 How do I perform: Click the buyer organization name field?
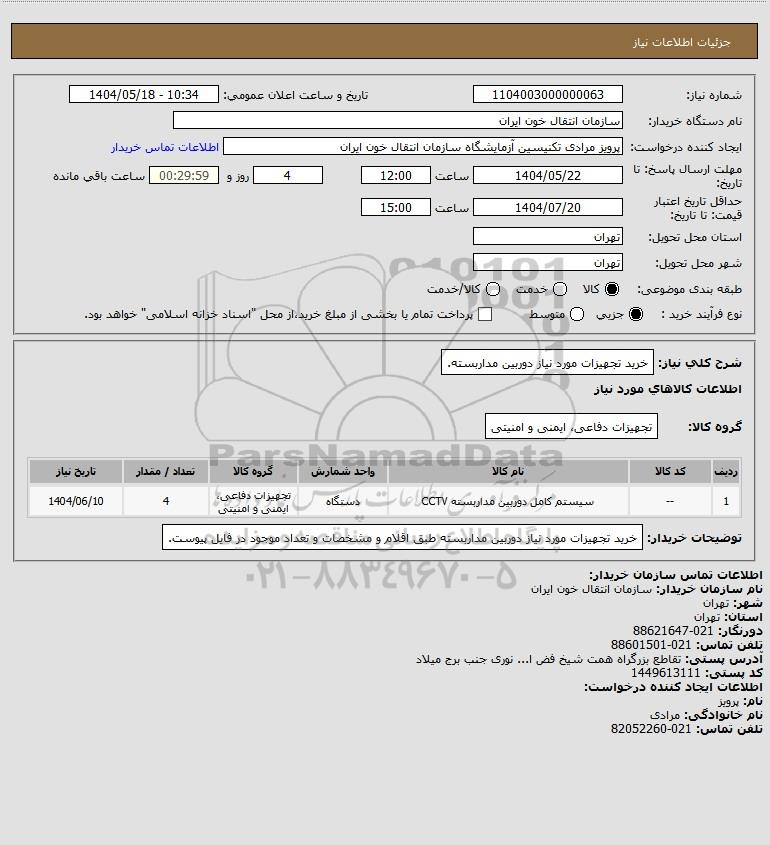coord(398,120)
